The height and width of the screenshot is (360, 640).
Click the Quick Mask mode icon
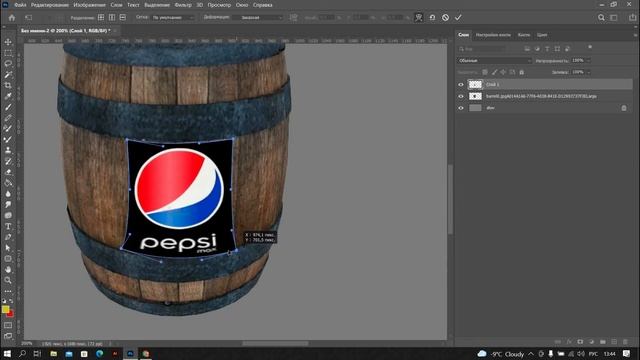pos(8,325)
